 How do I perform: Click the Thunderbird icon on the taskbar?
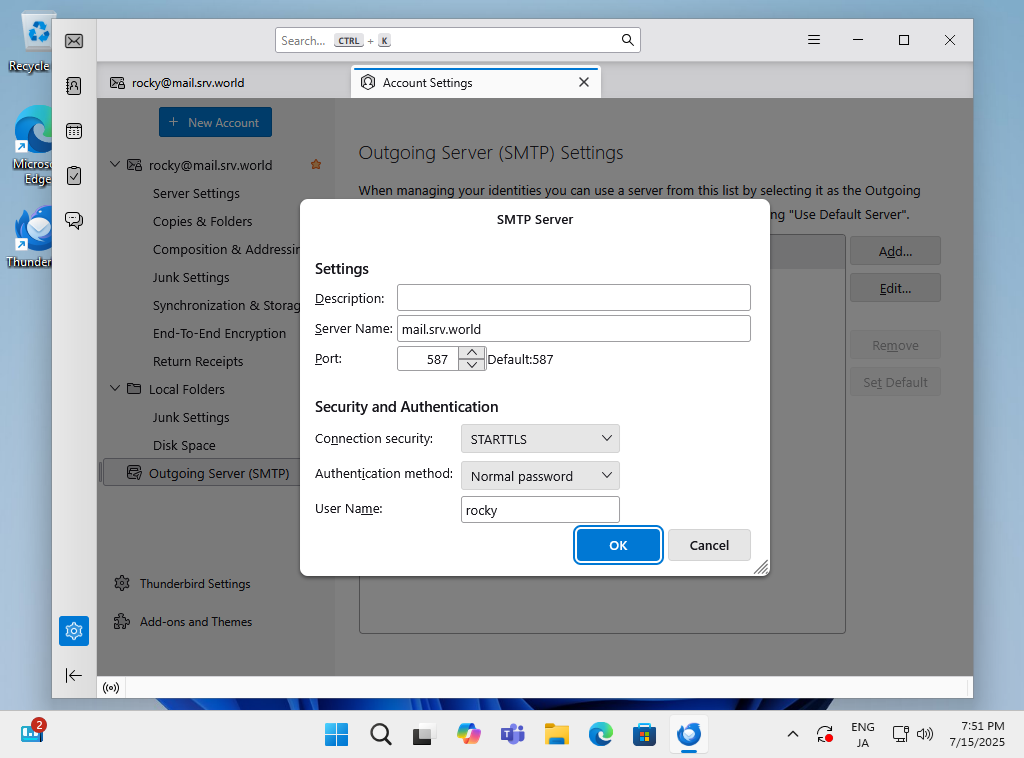[689, 734]
